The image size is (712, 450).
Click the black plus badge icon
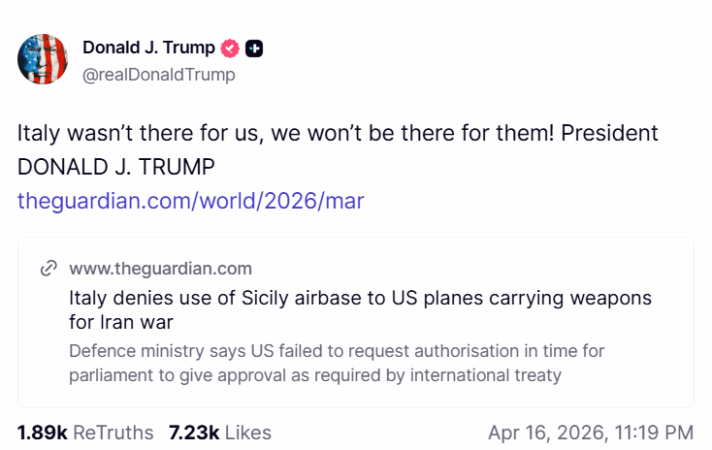pos(255,48)
